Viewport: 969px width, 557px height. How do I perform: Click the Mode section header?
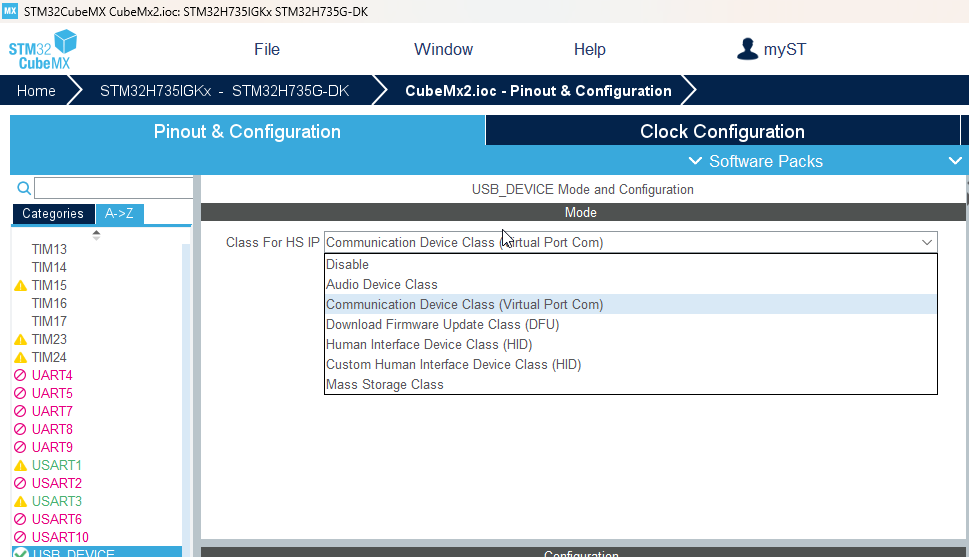point(583,212)
